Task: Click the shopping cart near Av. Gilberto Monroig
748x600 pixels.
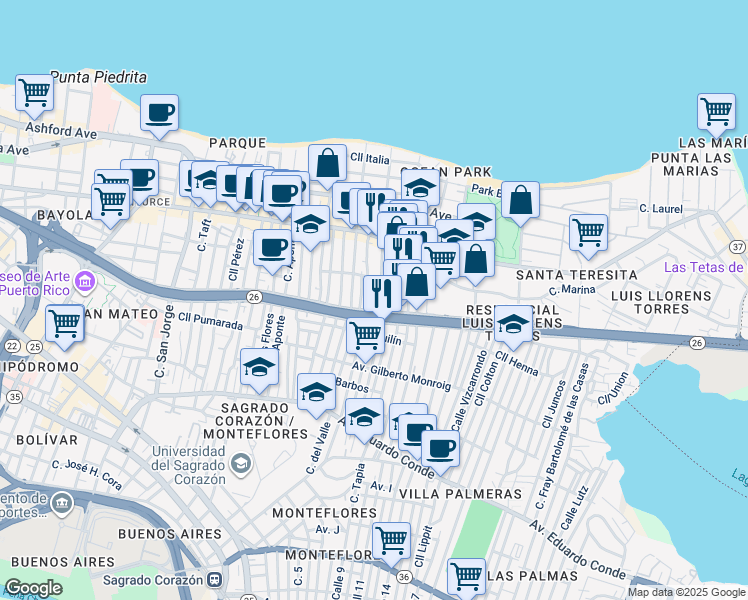Action: pyautogui.click(x=366, y=335)
